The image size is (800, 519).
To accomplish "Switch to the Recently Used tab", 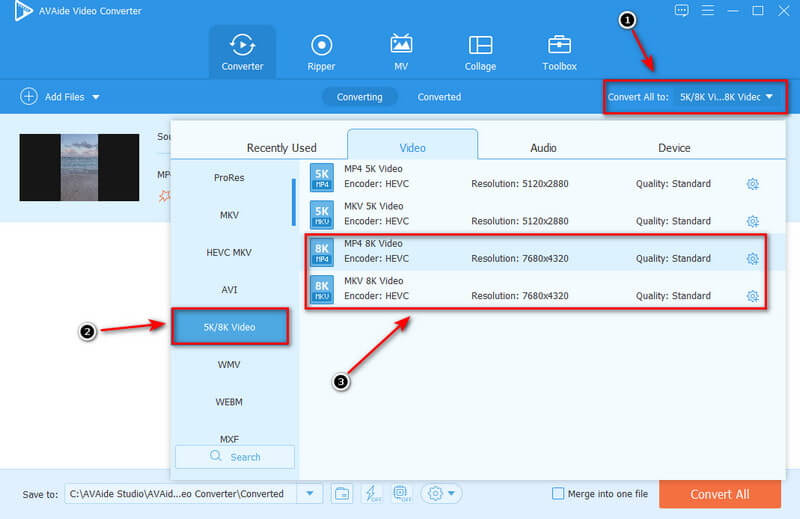I will [282, 148].
